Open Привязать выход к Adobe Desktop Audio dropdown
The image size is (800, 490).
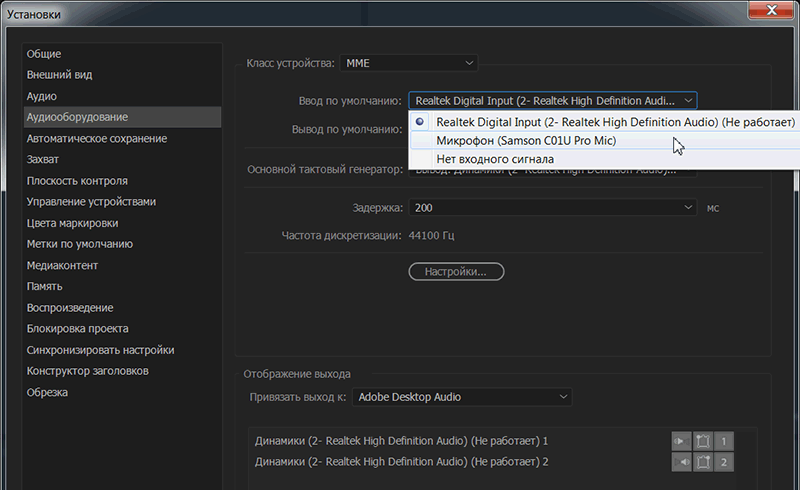click(462, 397)
